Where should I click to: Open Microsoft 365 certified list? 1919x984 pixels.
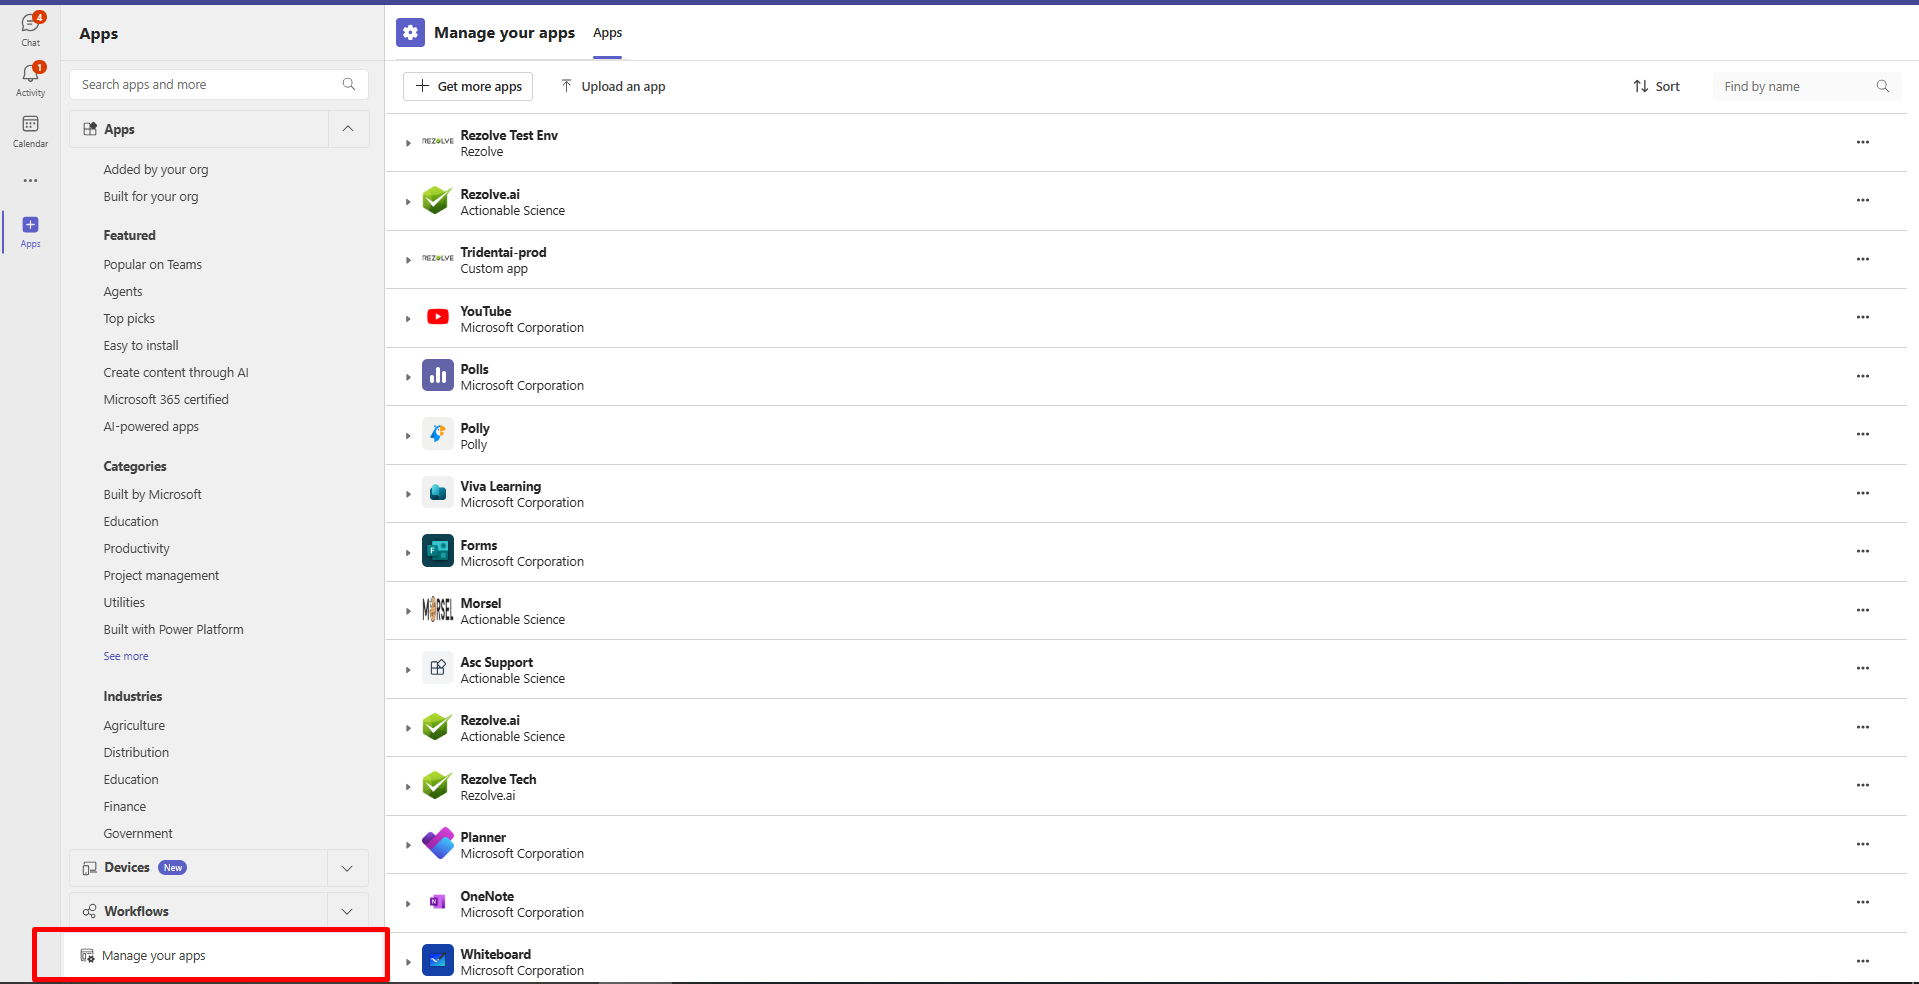pos(166,400)
